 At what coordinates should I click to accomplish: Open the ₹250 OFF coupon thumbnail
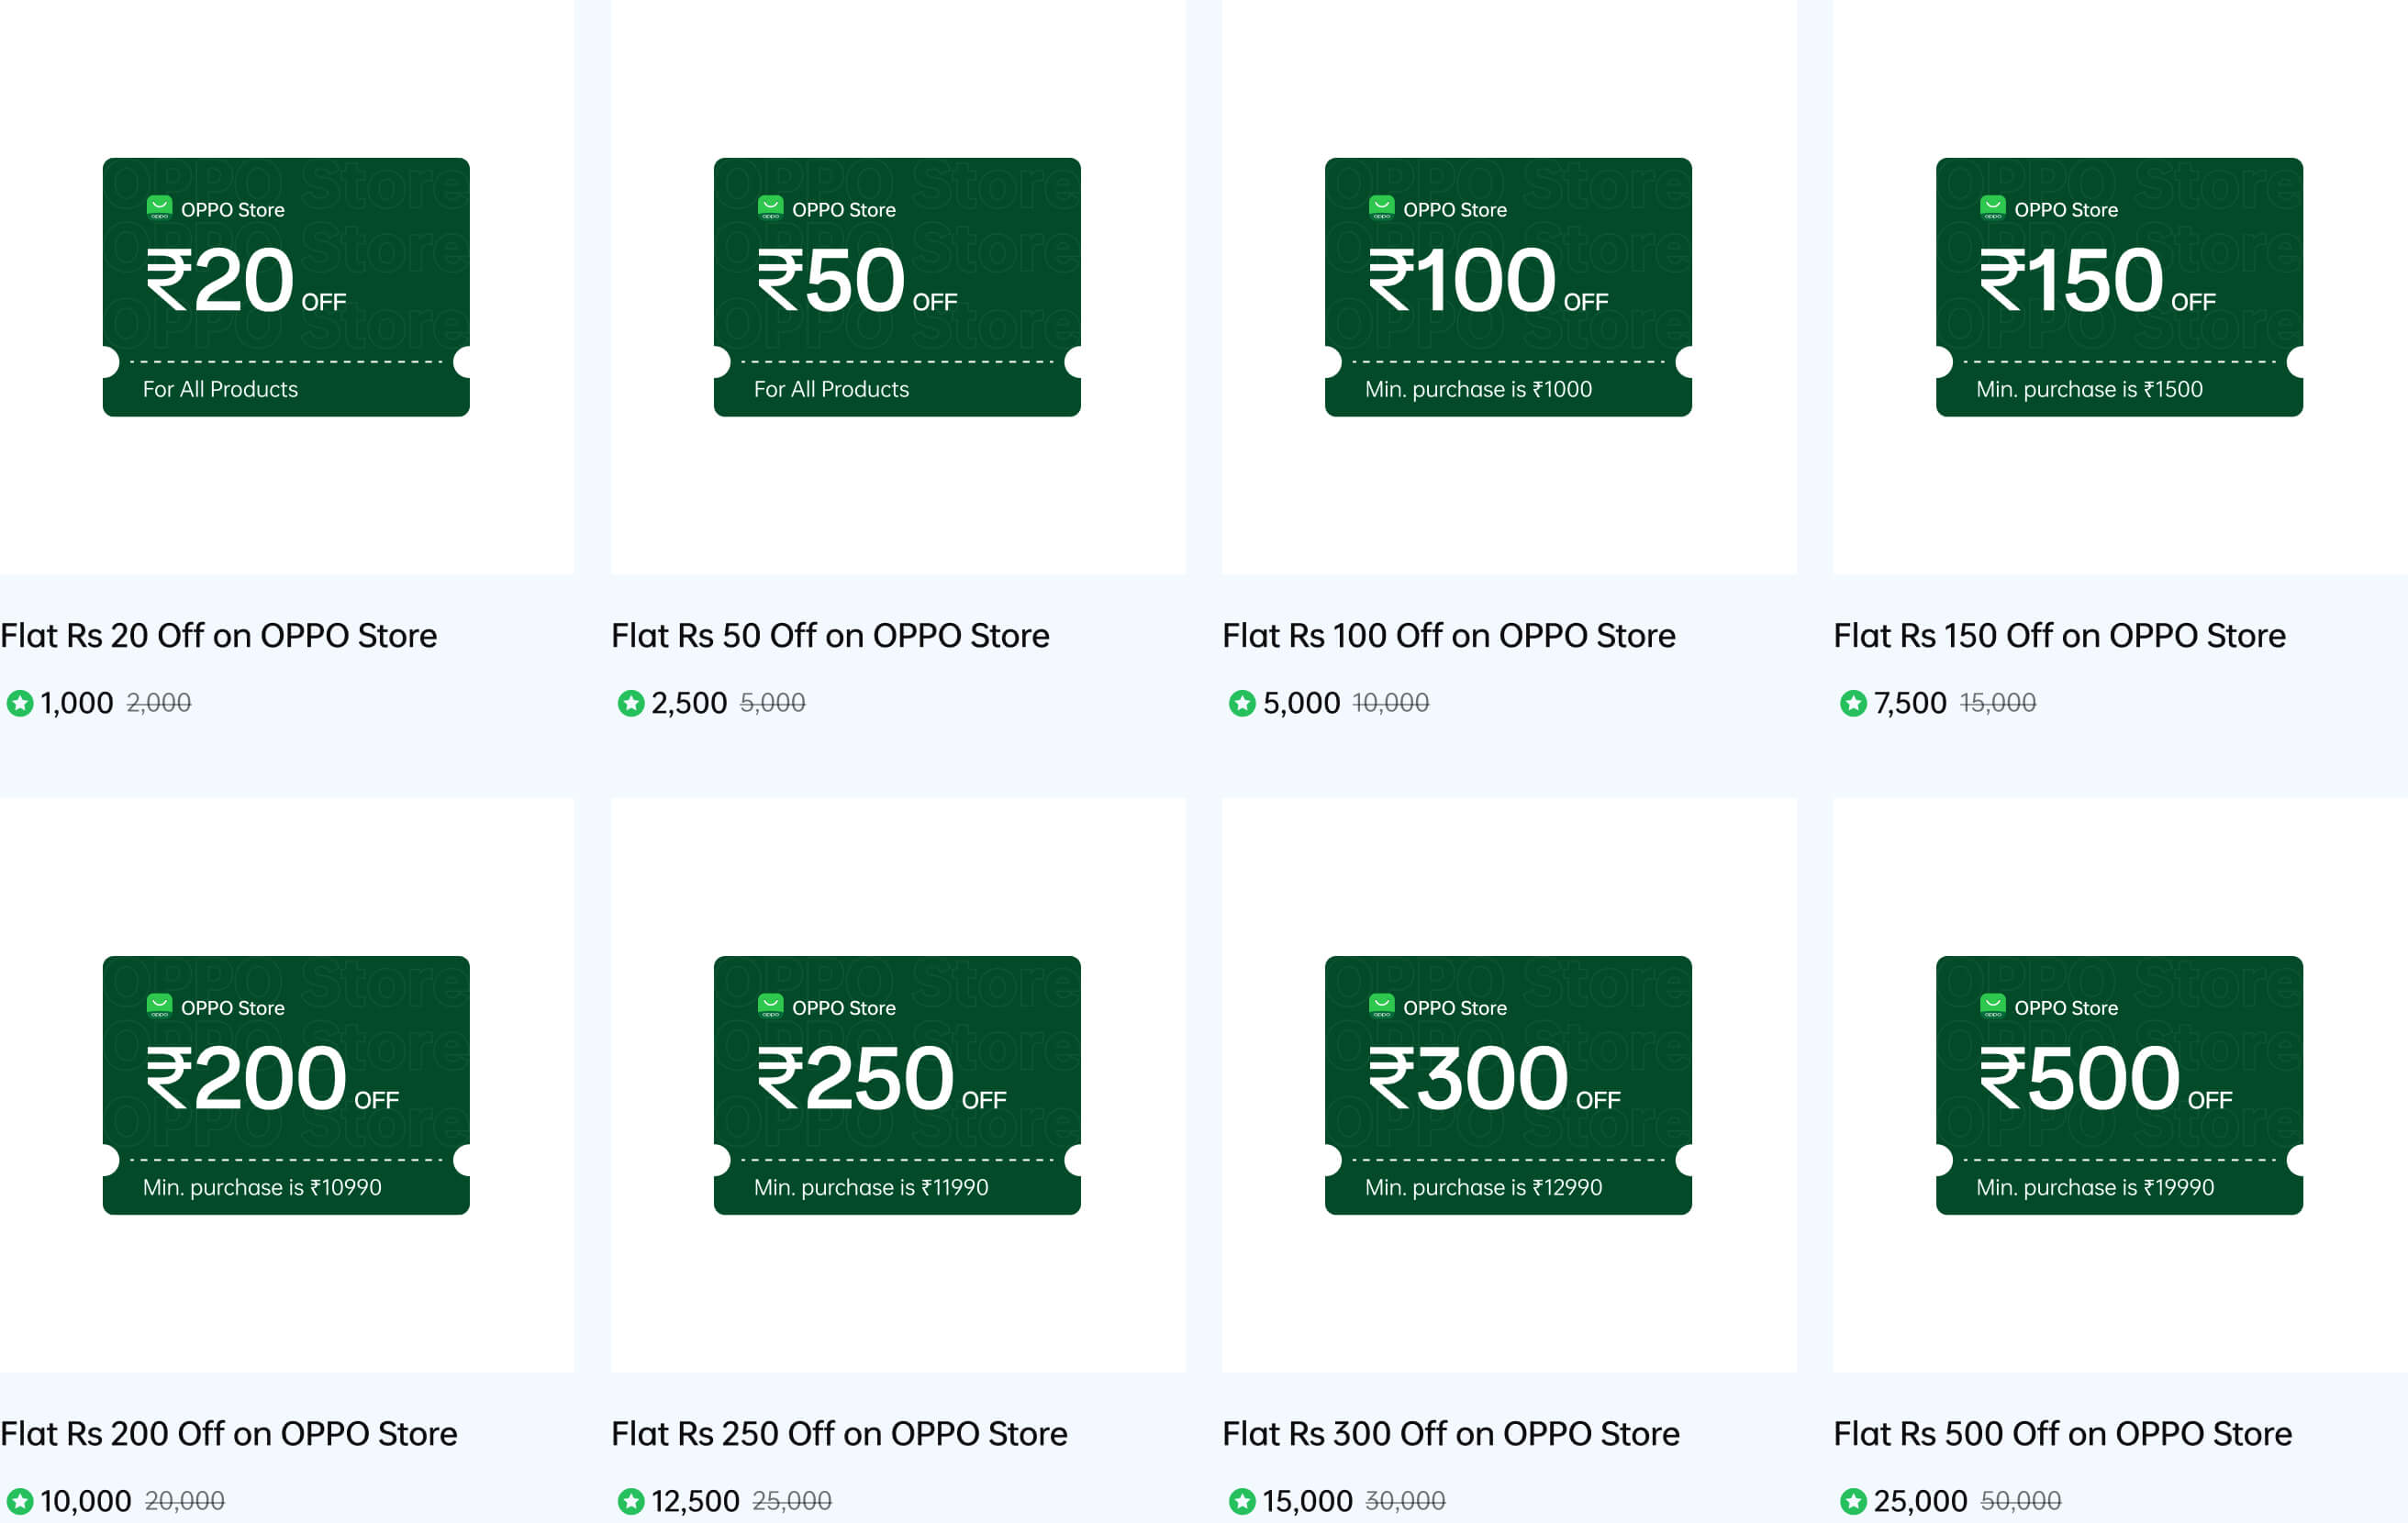(x=897, y=1085)
